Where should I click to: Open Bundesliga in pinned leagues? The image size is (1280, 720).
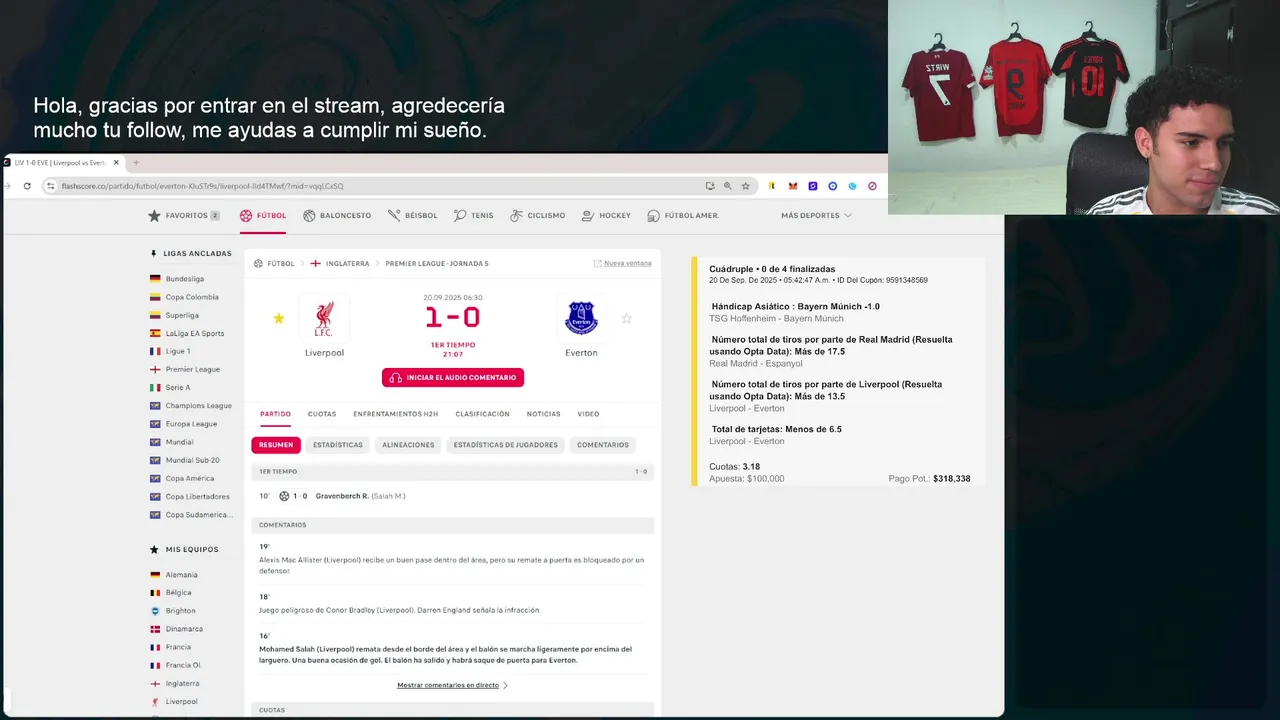(x=184, y=279)
